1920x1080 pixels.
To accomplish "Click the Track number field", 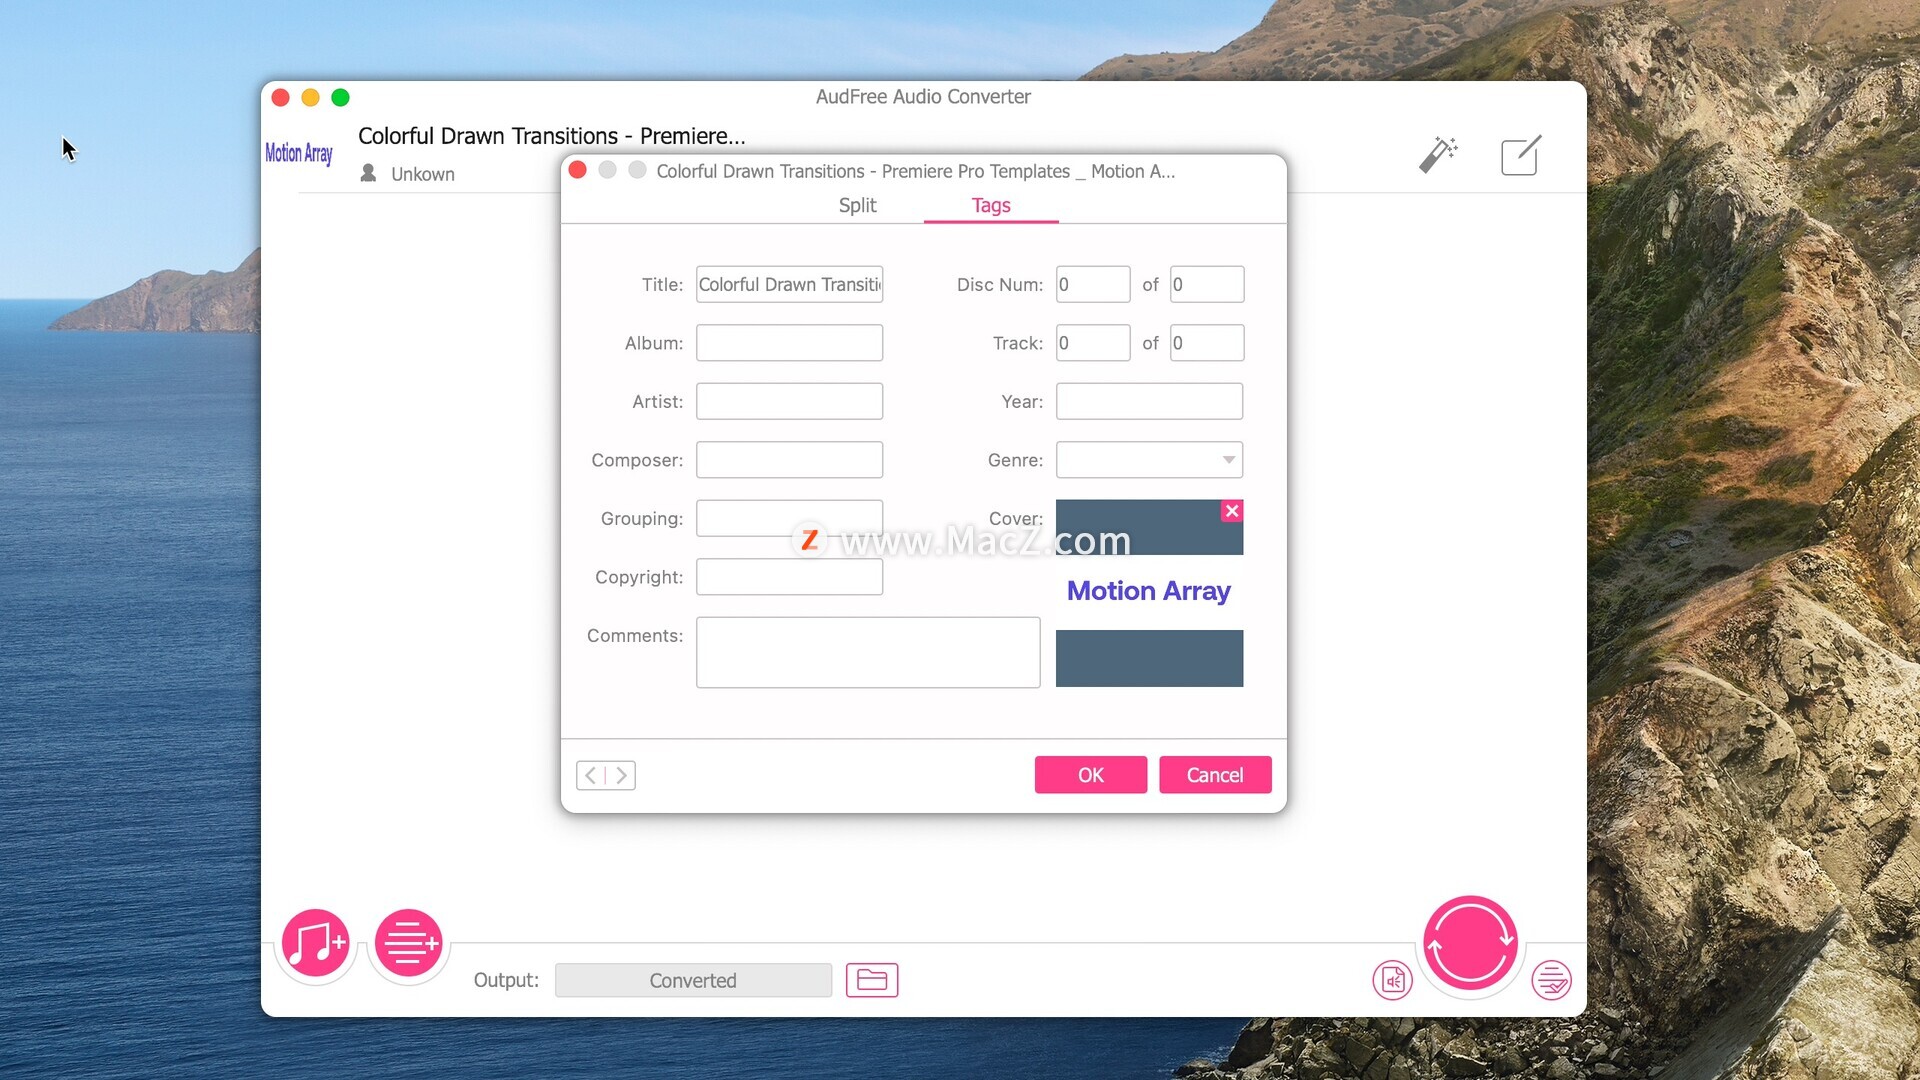I will click(x=1093, y=343).
